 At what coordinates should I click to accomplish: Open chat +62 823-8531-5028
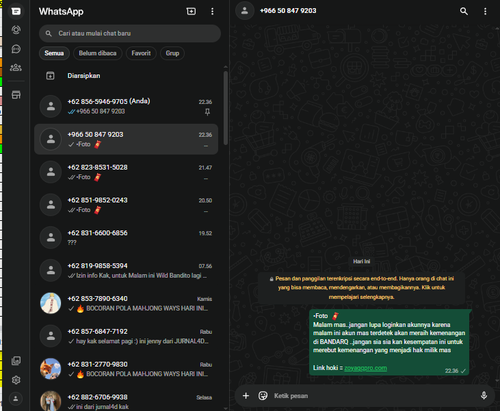pyautogui.click(x=126, y=172)
